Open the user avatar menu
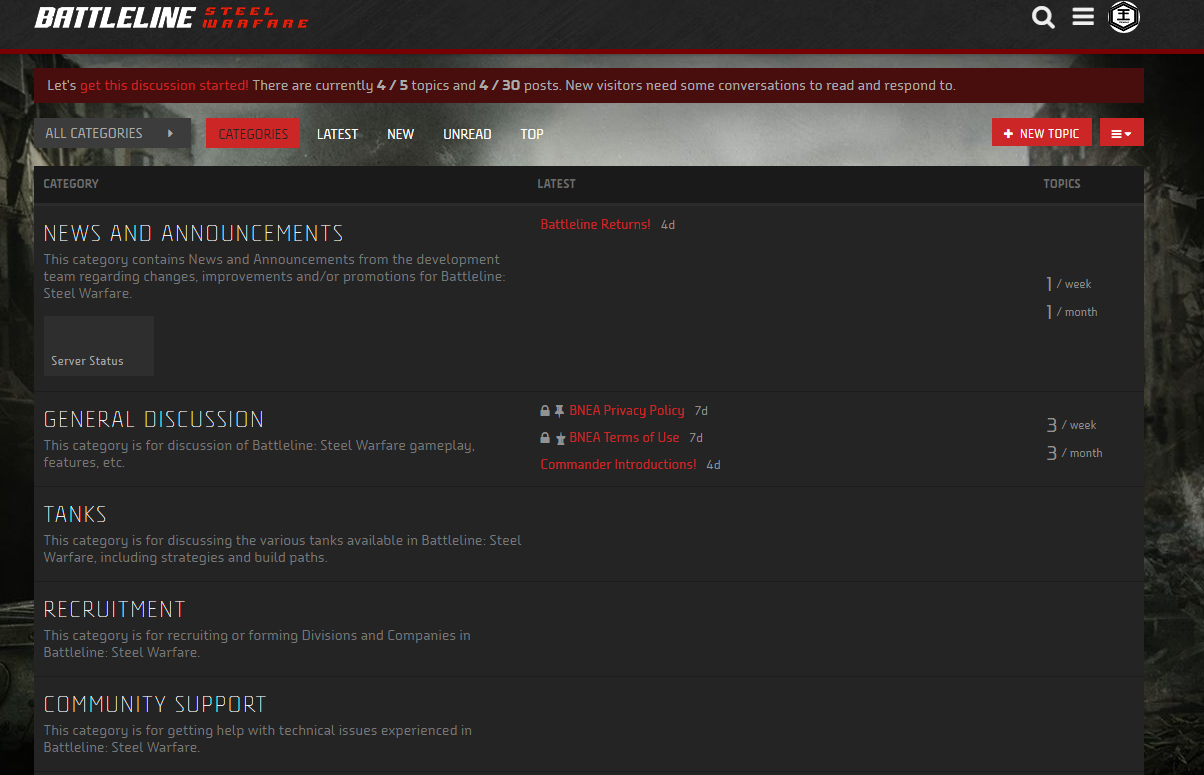Image resolution: width=1204 pixels, height=775 pixels. click(x=1124, y=17)
